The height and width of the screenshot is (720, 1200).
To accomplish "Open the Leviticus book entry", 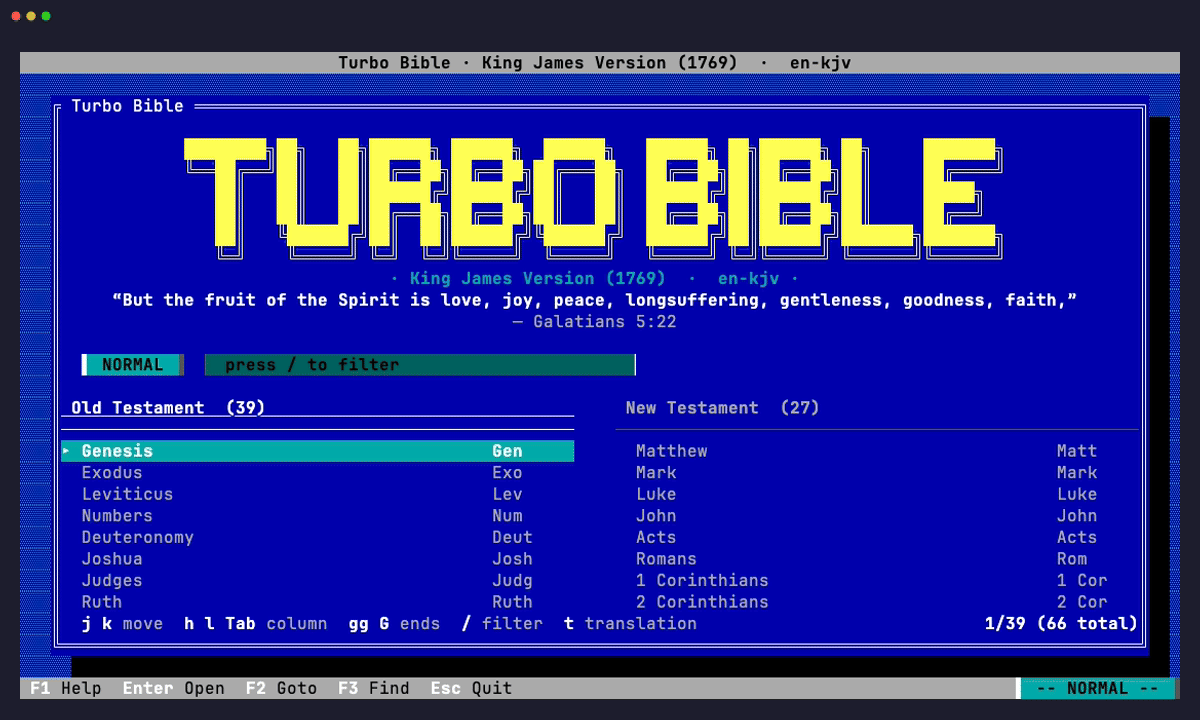I will tap(318, 494).
